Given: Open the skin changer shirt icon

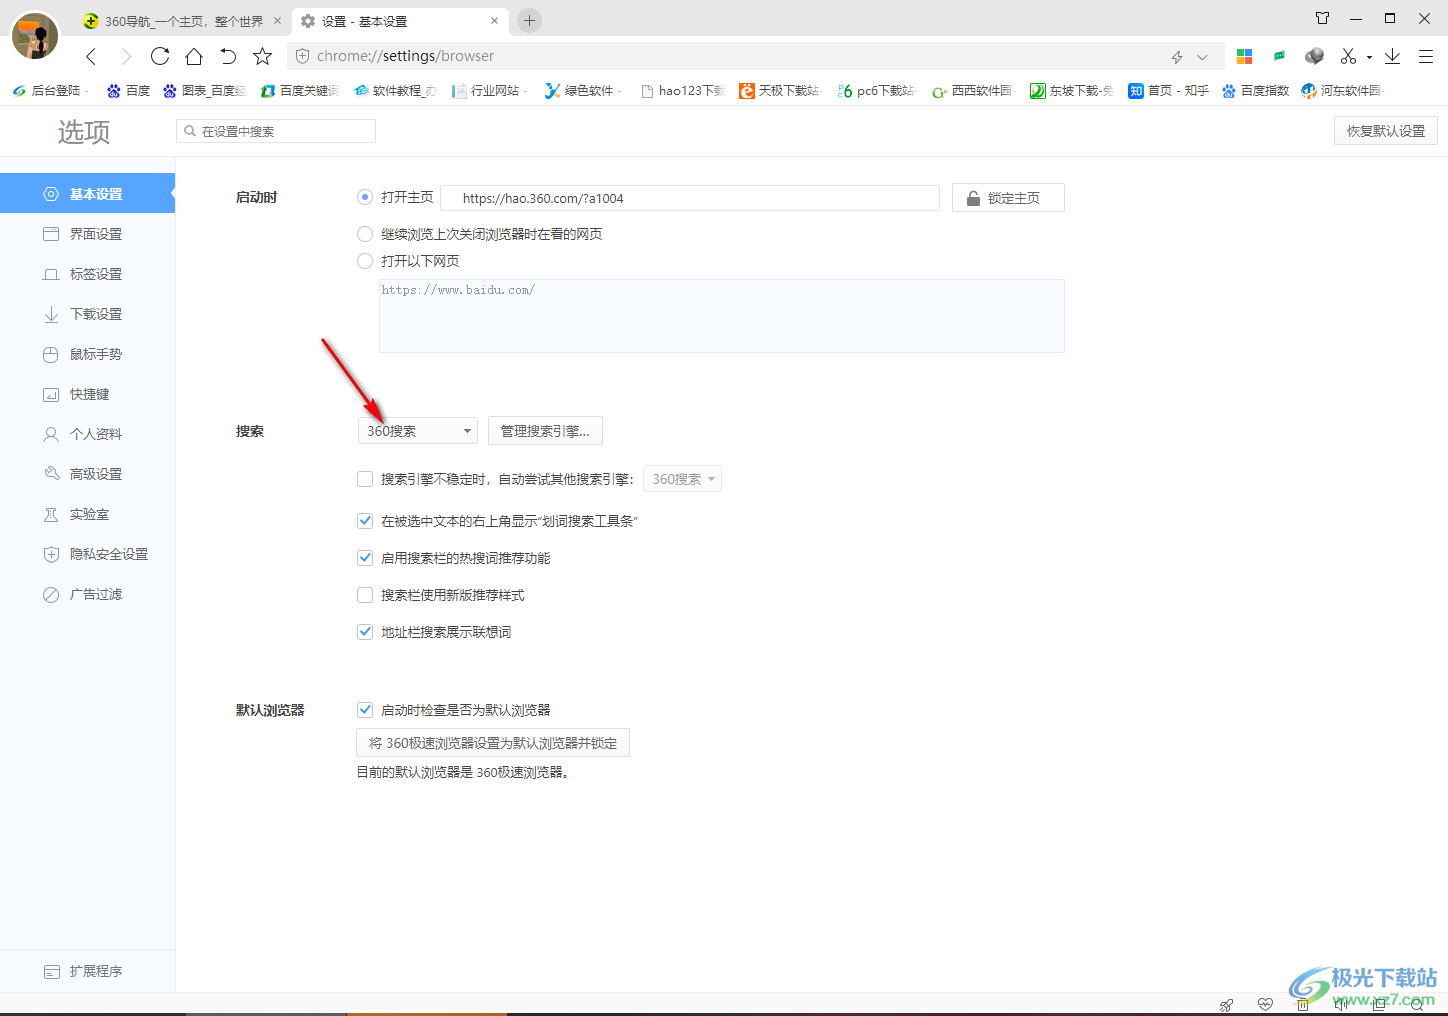Looking at the screenshot, I should coord(1322,18).
